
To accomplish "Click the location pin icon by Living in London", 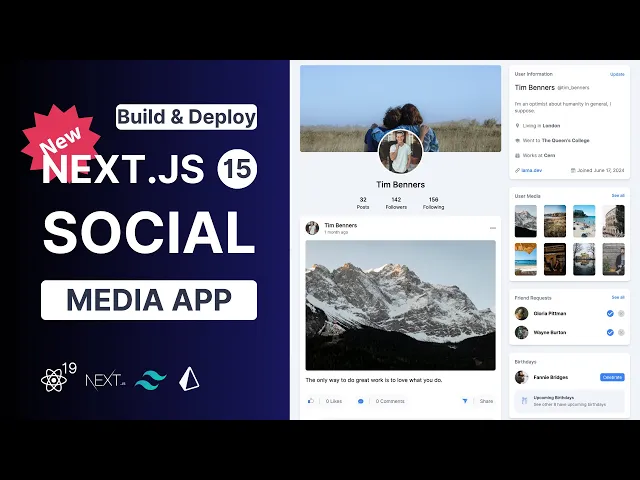I will 518,126.
